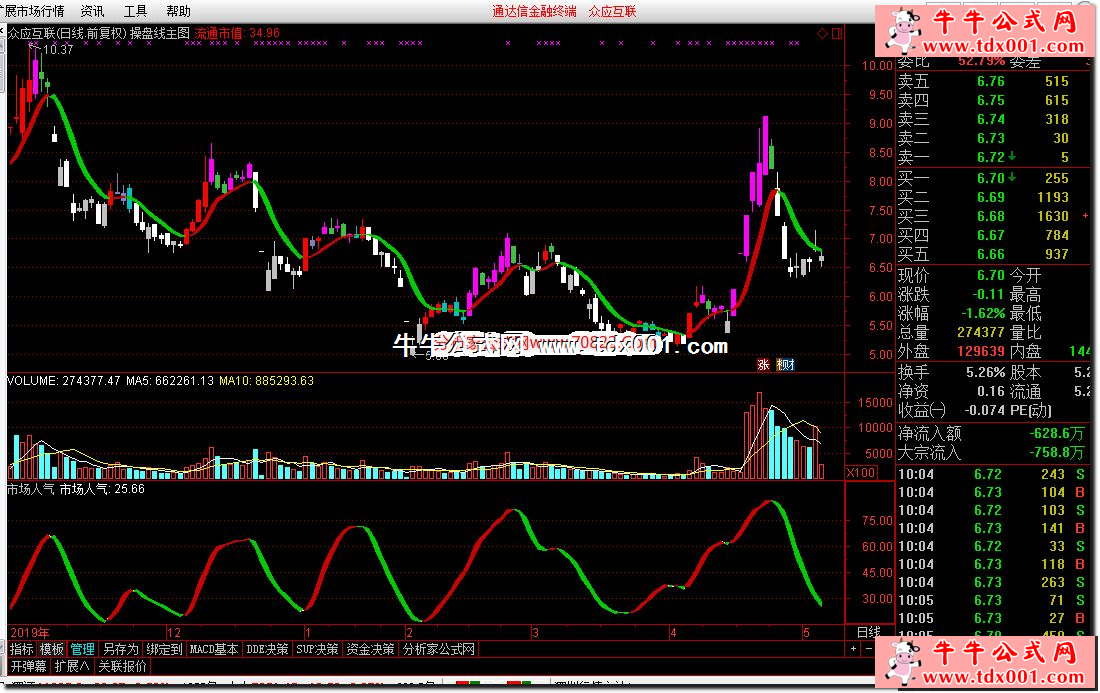1100x693 pixels.
Task: Click the 2019年 date on the time axis
Action: [29, 633]
